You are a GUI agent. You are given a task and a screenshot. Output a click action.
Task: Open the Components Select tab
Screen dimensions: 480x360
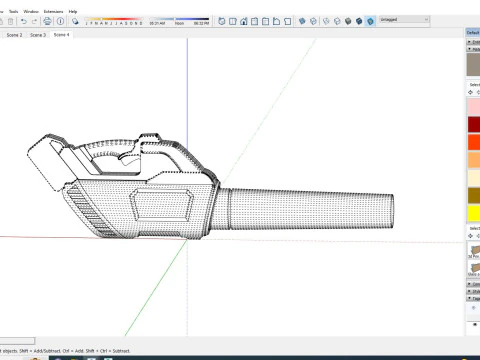click(x=475, y=228)
